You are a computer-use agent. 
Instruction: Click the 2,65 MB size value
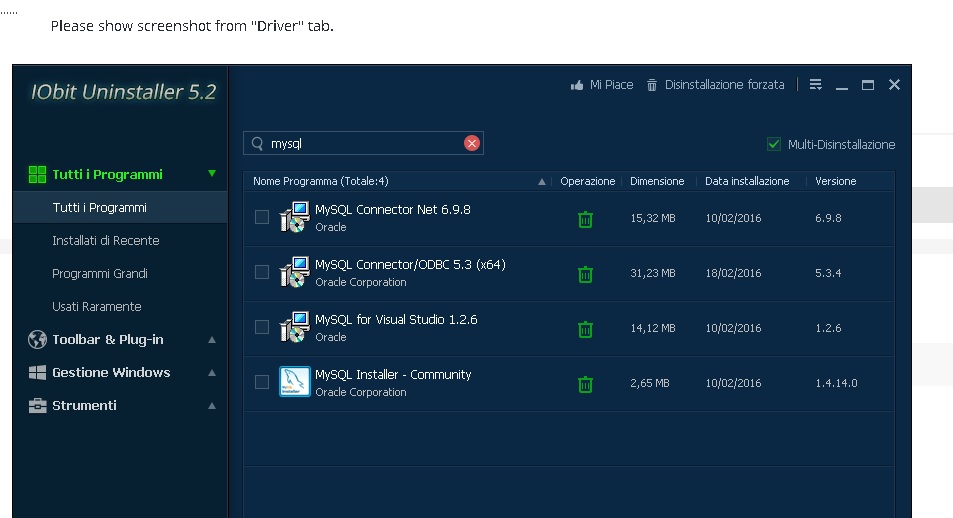[650, 383]
